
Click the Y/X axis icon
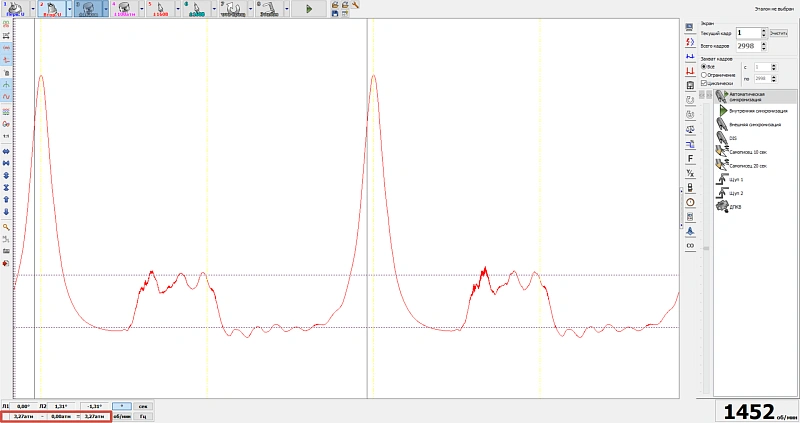[690, 173]
